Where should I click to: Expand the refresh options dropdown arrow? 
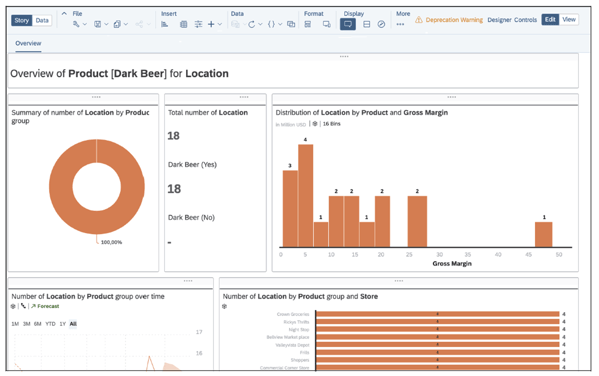click(260, 24)
